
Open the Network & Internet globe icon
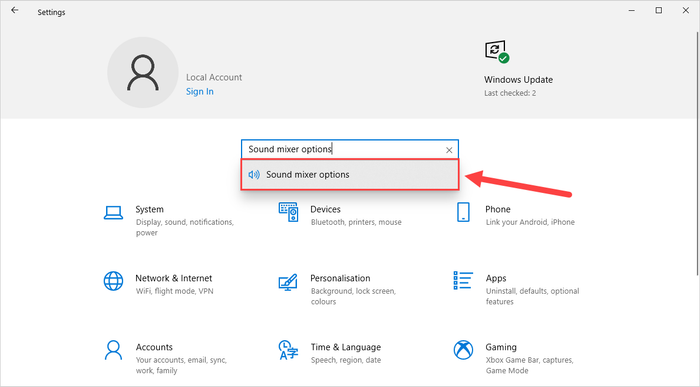point(113,281)
